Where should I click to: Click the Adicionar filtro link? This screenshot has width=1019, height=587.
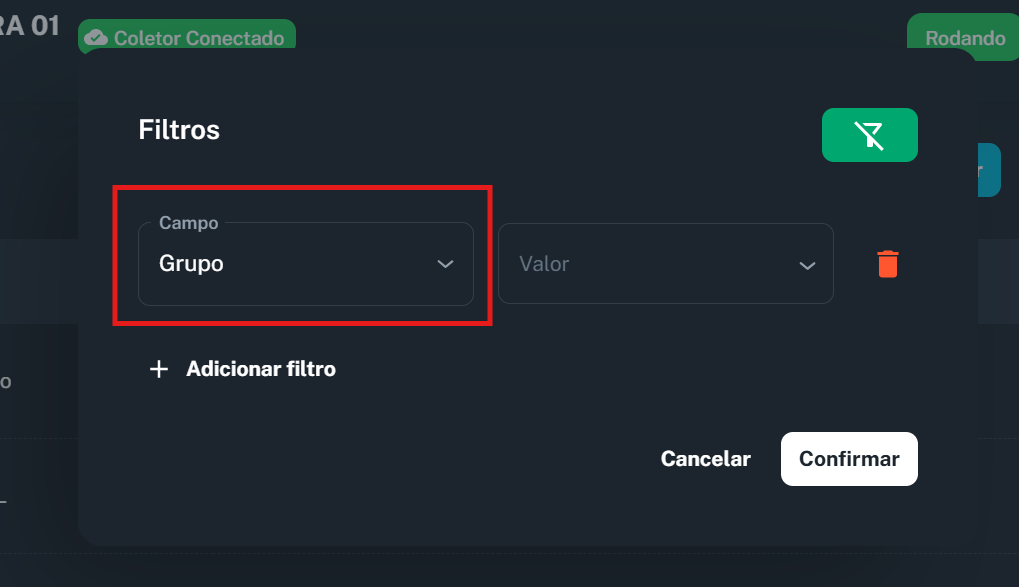[x=260, y=368]
